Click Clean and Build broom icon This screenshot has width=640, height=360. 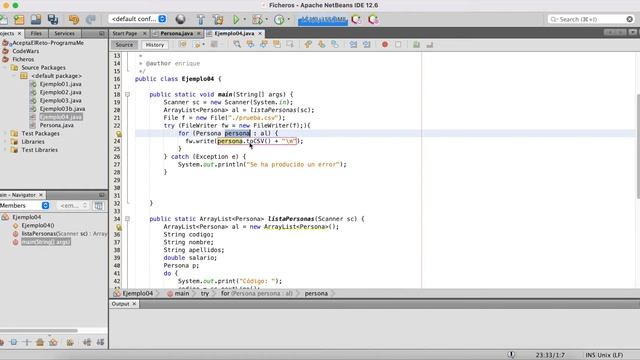coord(218,19)
